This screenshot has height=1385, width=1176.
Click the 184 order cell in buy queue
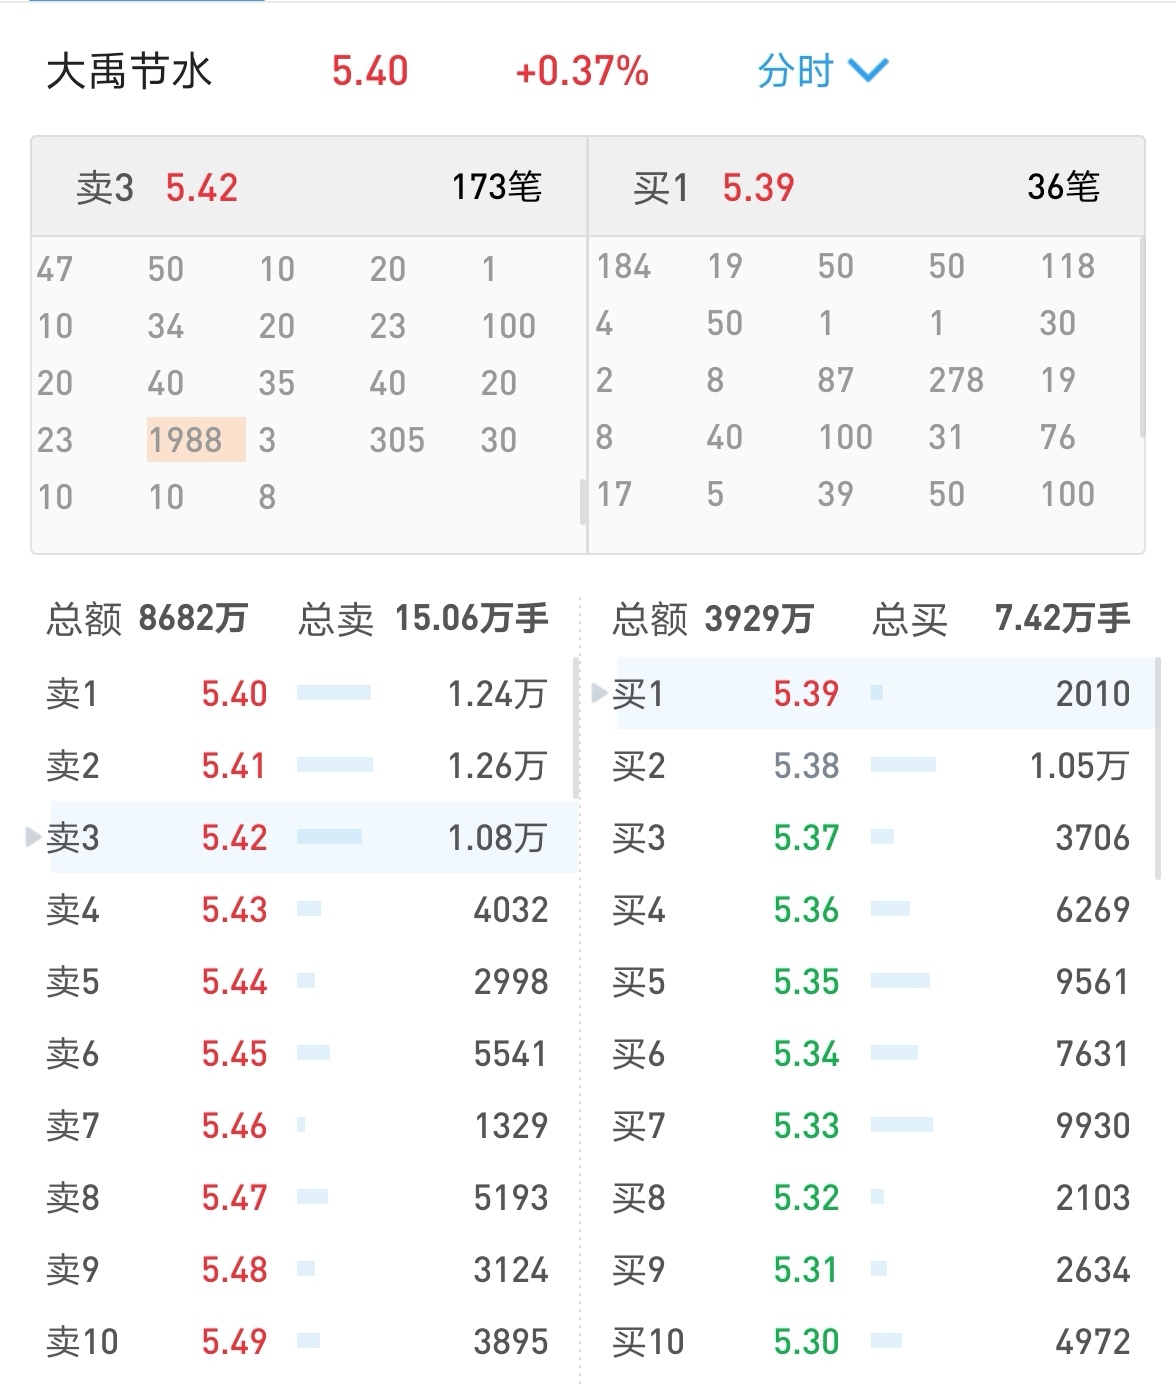[x=624, y=266]
